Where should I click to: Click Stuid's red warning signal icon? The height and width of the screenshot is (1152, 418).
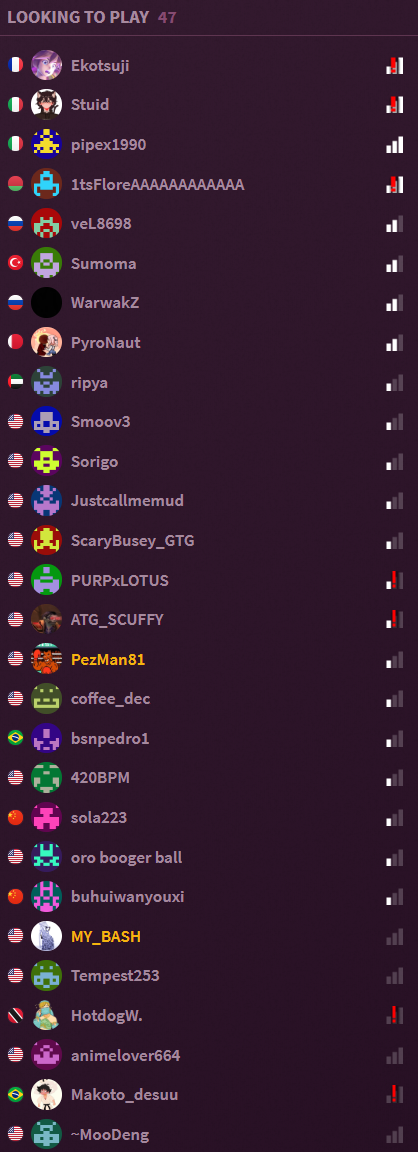click(394, 105)
